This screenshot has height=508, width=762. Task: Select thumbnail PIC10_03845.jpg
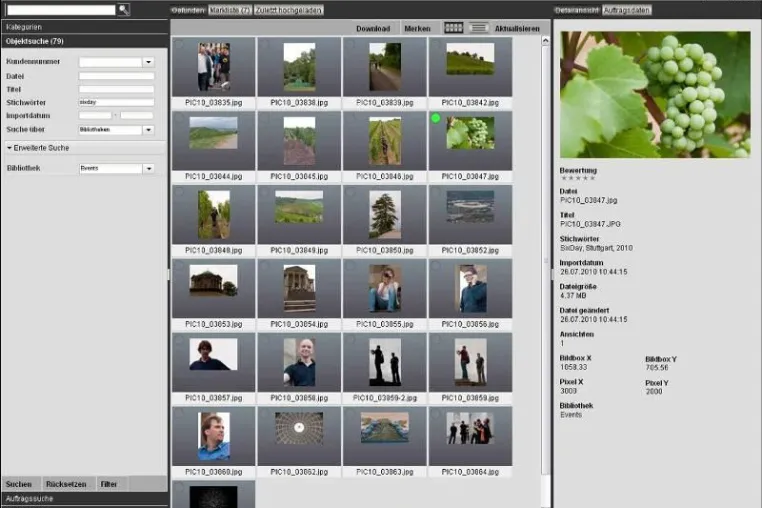[x=299, y=141]
